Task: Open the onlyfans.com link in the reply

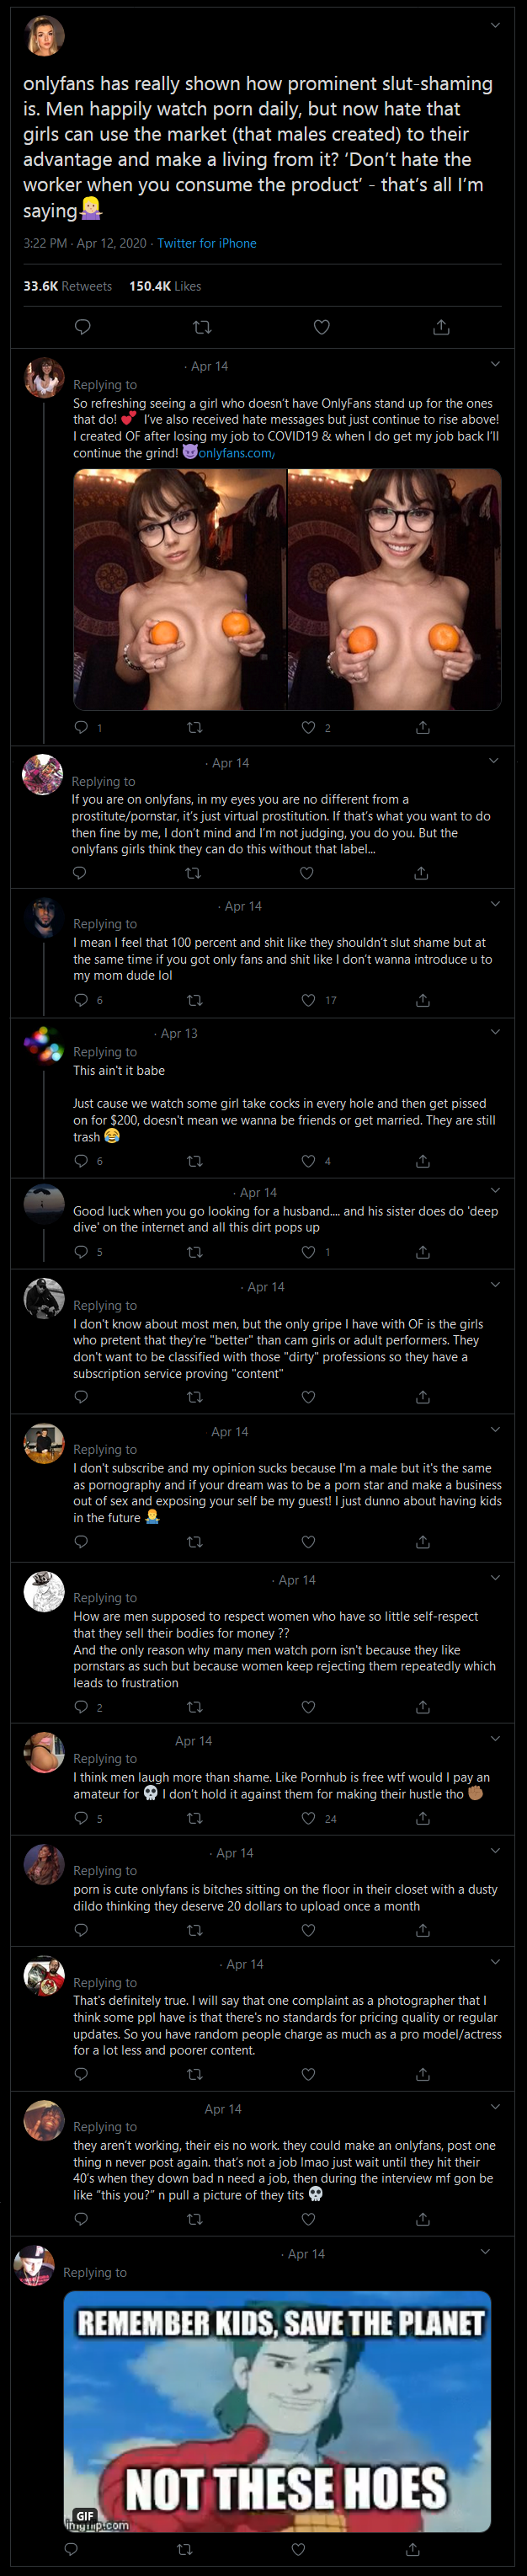Action: click(x=235, y=453)
